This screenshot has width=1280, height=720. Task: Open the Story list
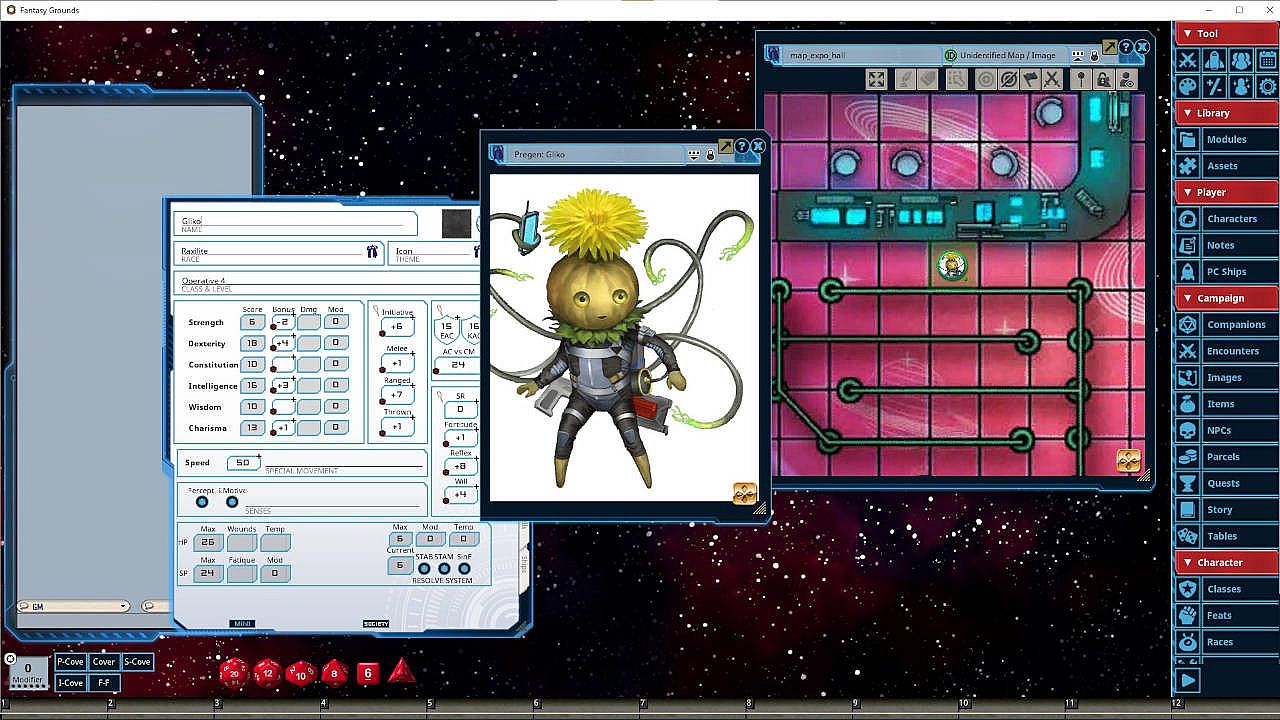pyautogui.click(x=1226, y=510)
